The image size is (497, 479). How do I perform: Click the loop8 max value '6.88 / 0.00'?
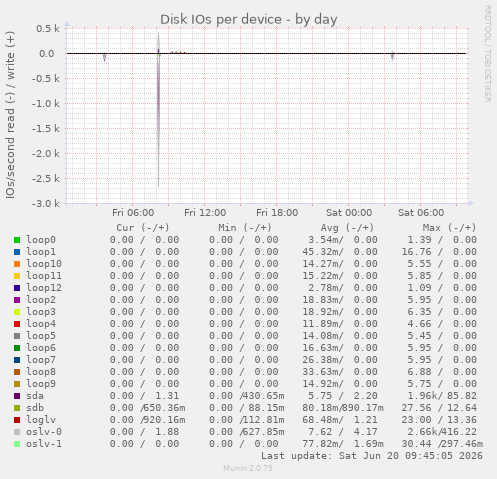tap(442, 372)
